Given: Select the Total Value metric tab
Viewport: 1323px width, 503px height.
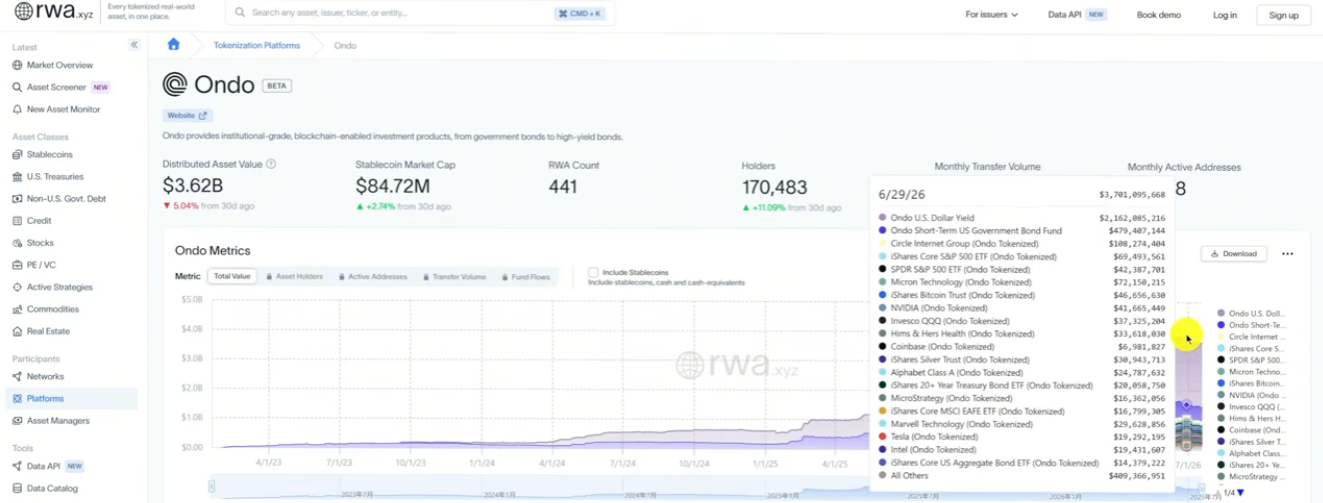Looking at the screenshot, I should pos(232,276).
